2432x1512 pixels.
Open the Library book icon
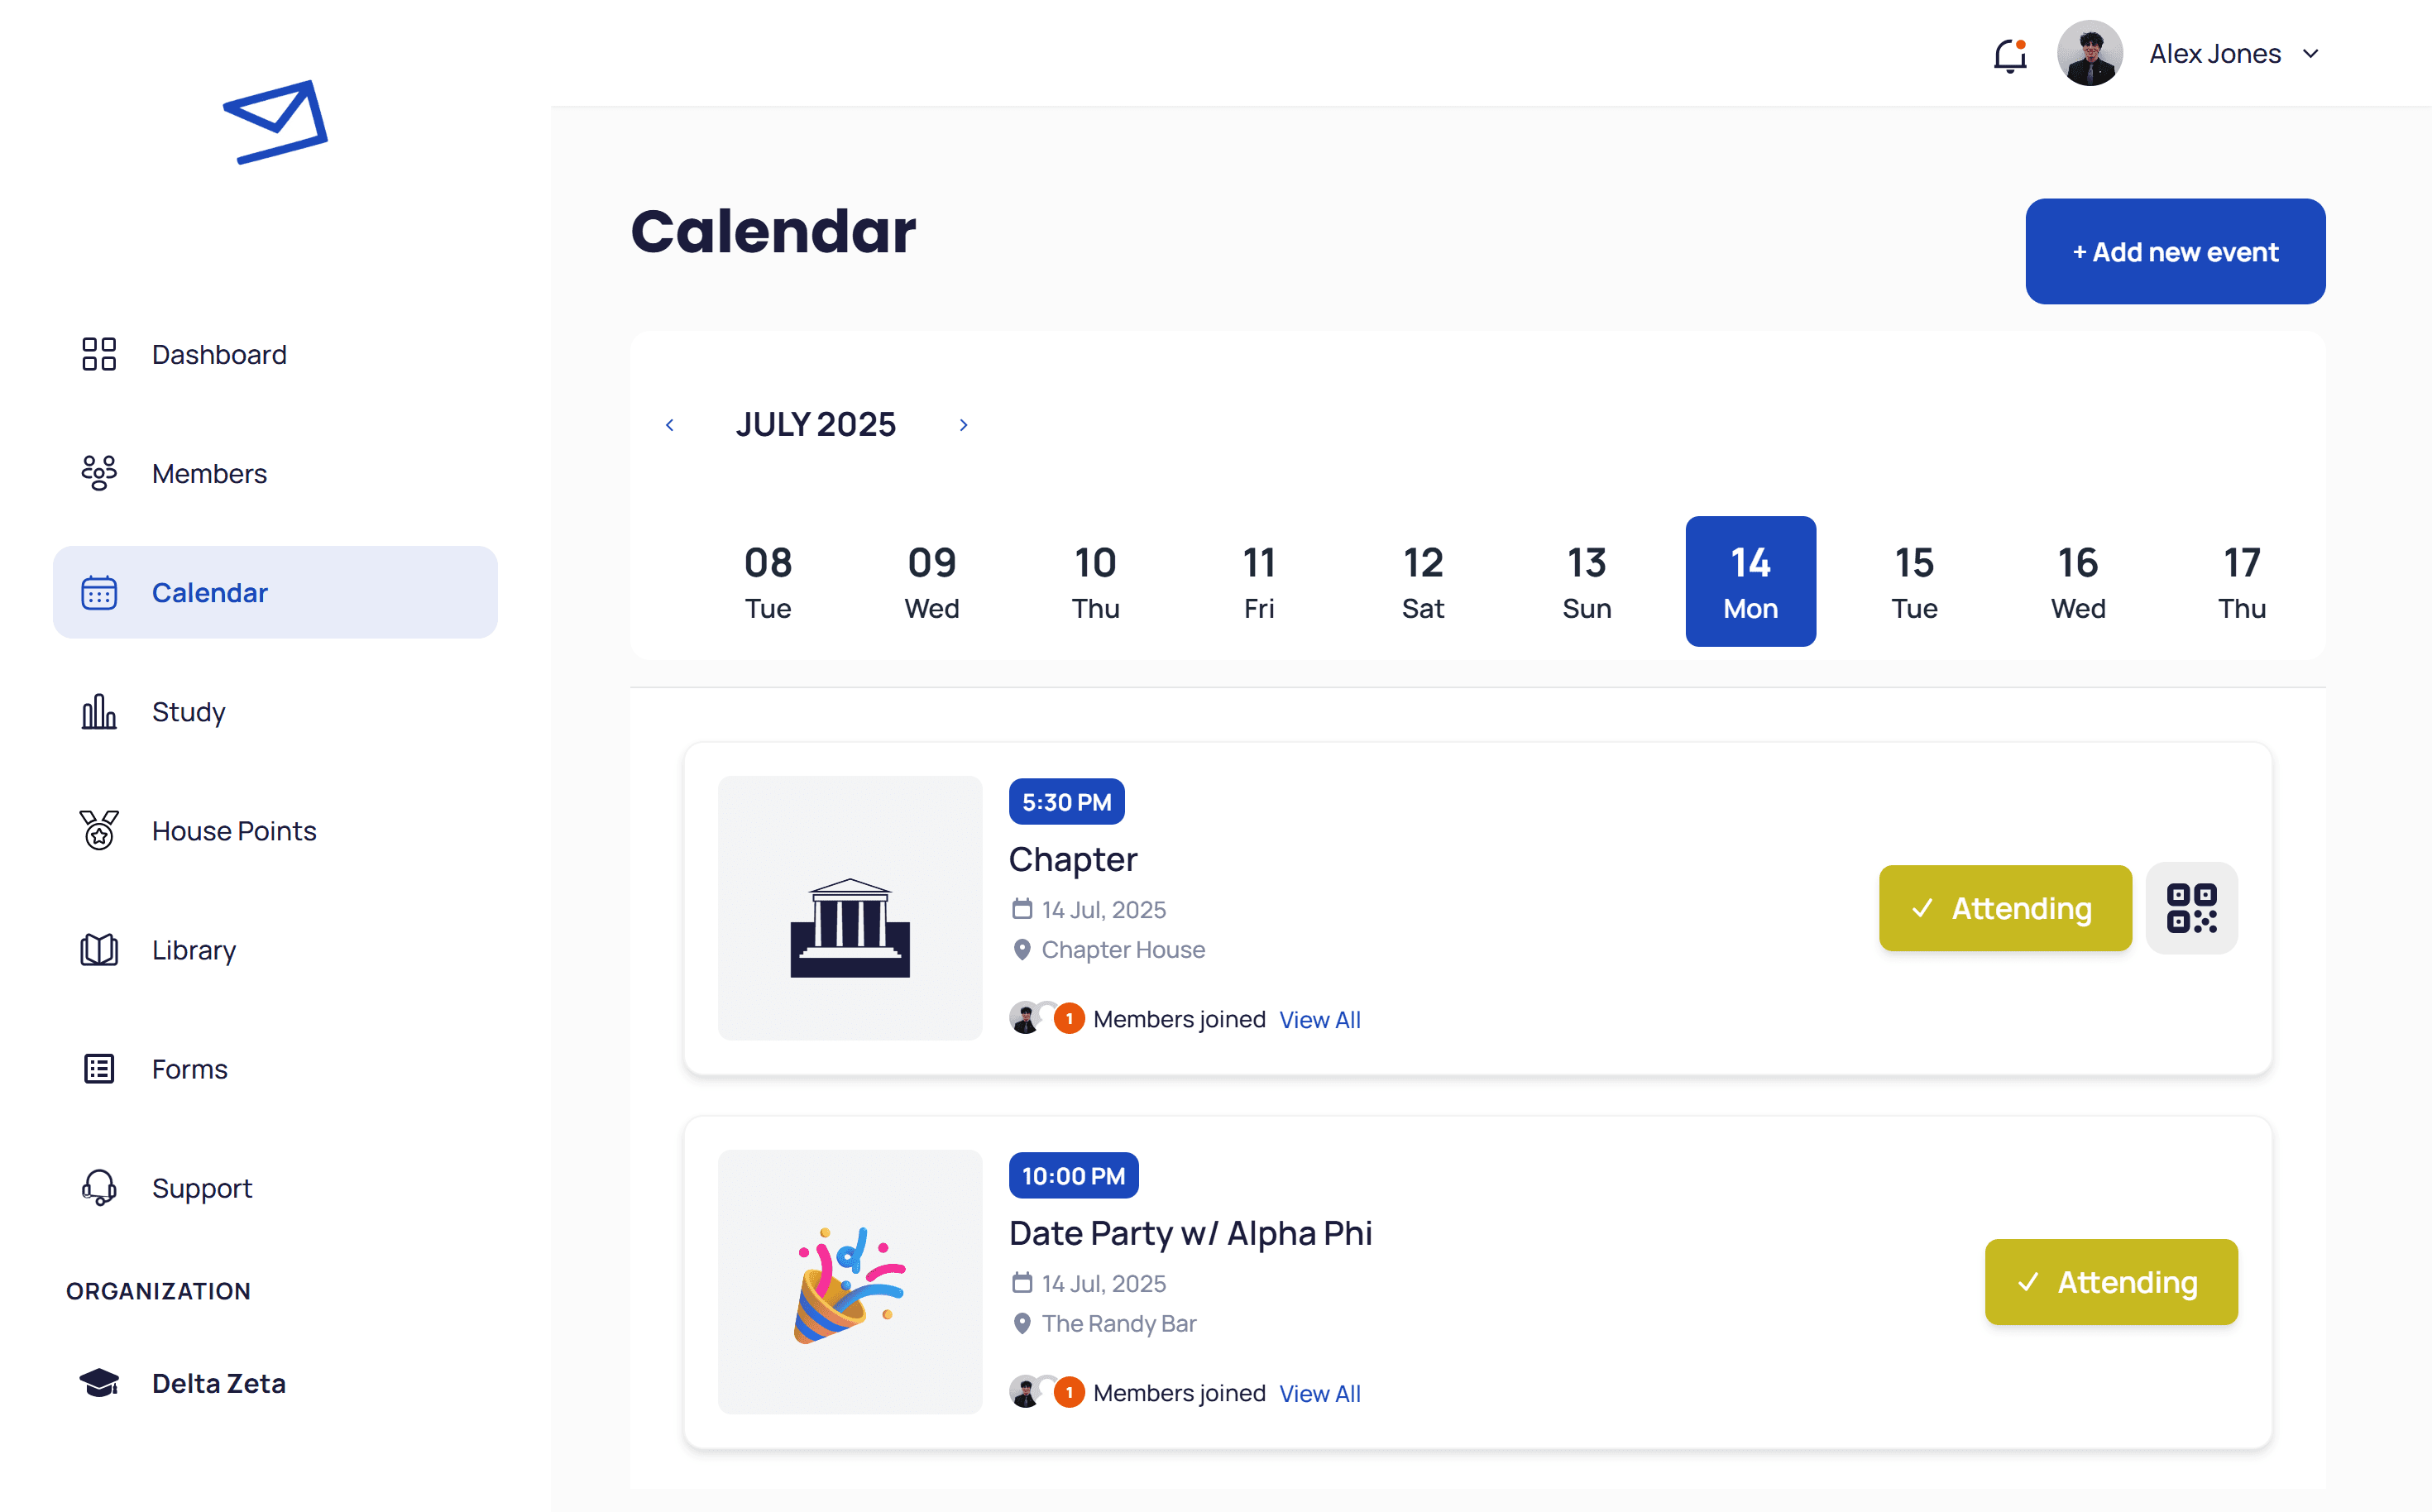click(x=98, y=950)
